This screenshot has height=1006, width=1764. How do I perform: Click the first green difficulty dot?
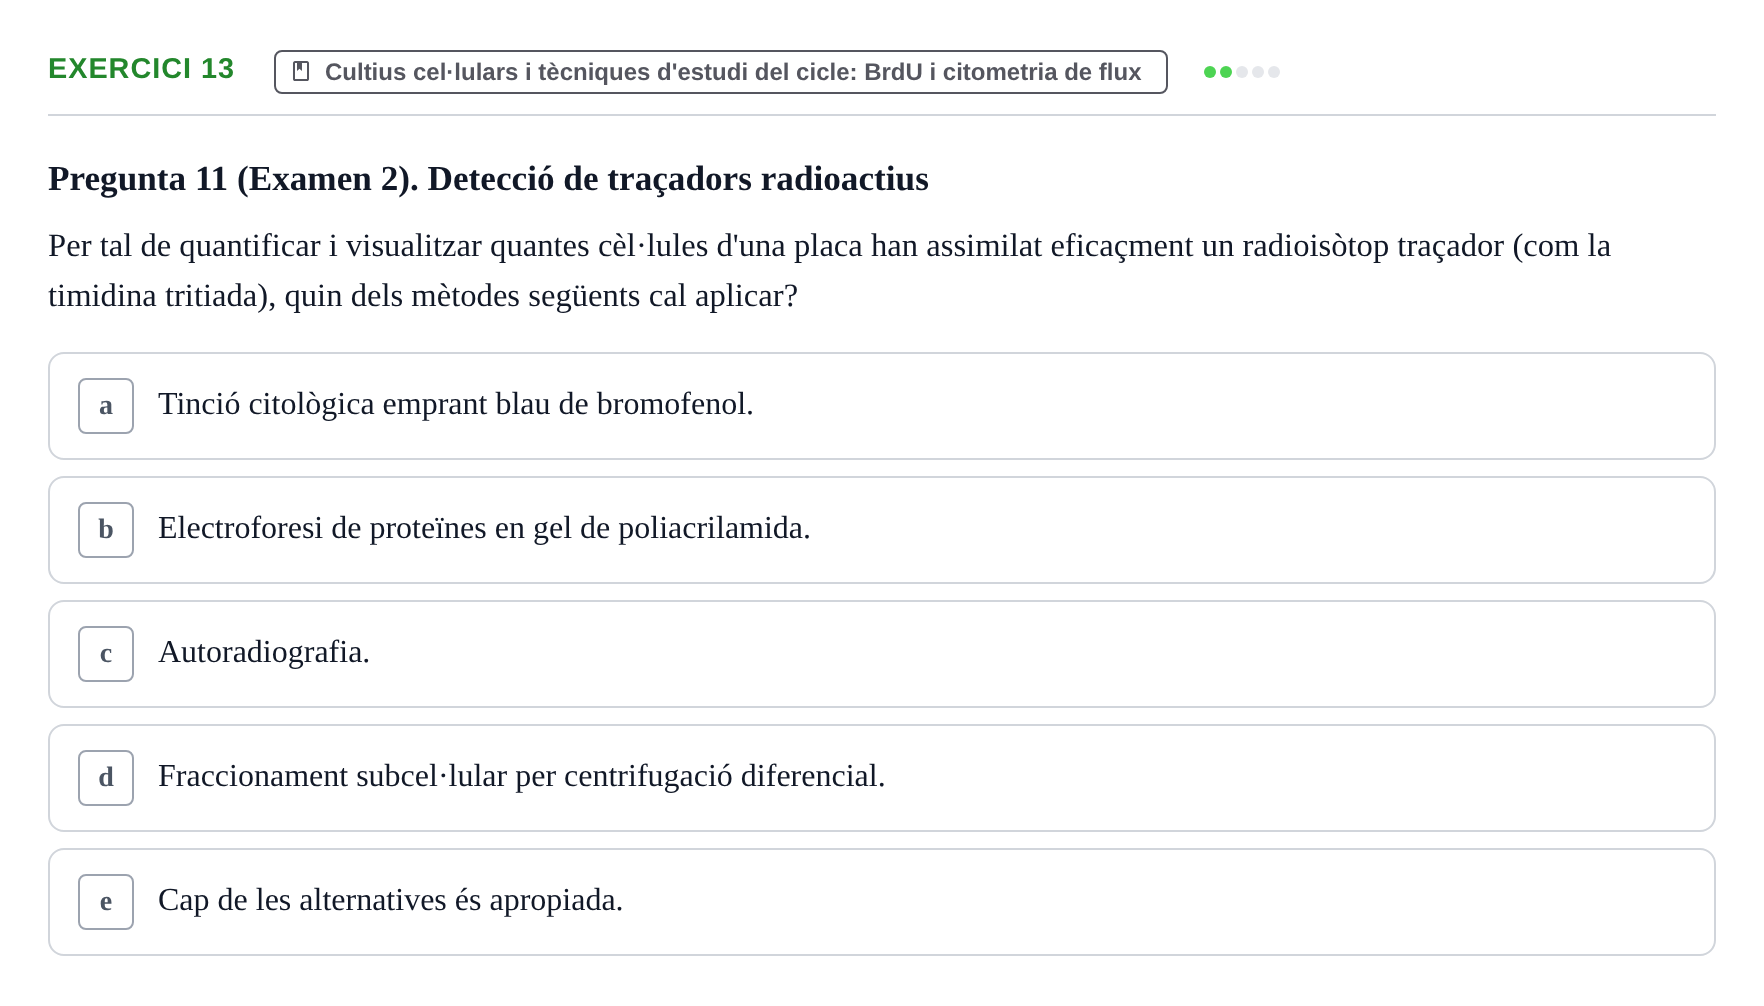[1210, 72]
